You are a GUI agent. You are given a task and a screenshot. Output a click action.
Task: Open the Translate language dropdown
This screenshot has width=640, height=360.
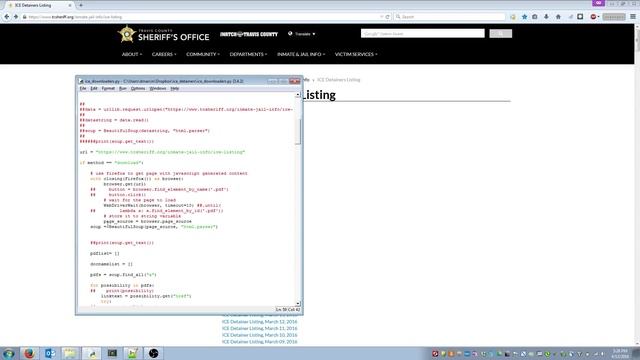(302, 34)
